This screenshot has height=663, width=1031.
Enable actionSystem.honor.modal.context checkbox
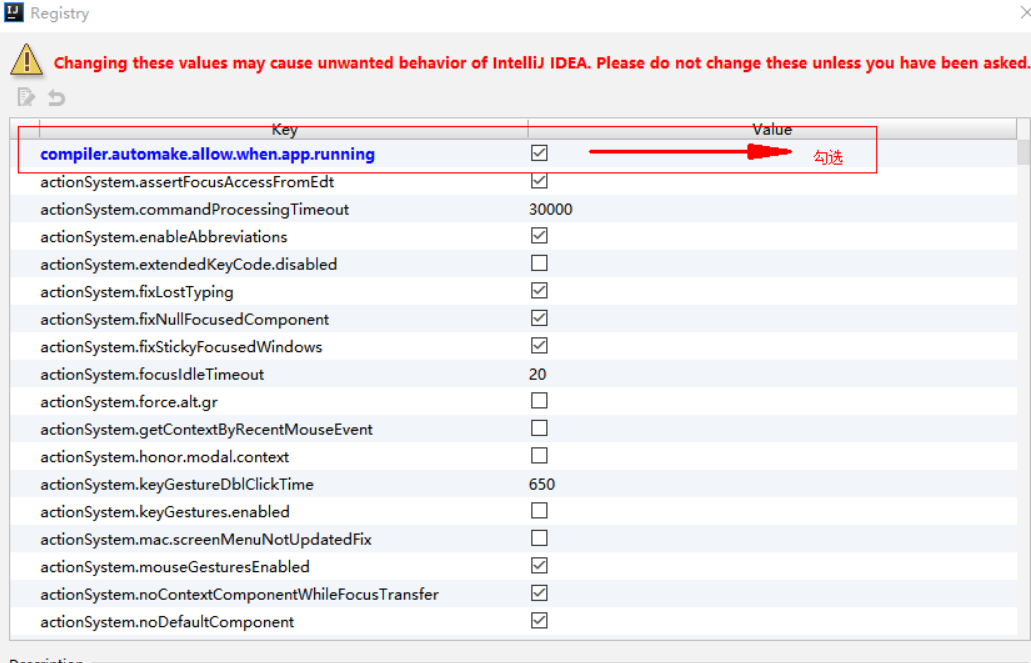(539, 456)
